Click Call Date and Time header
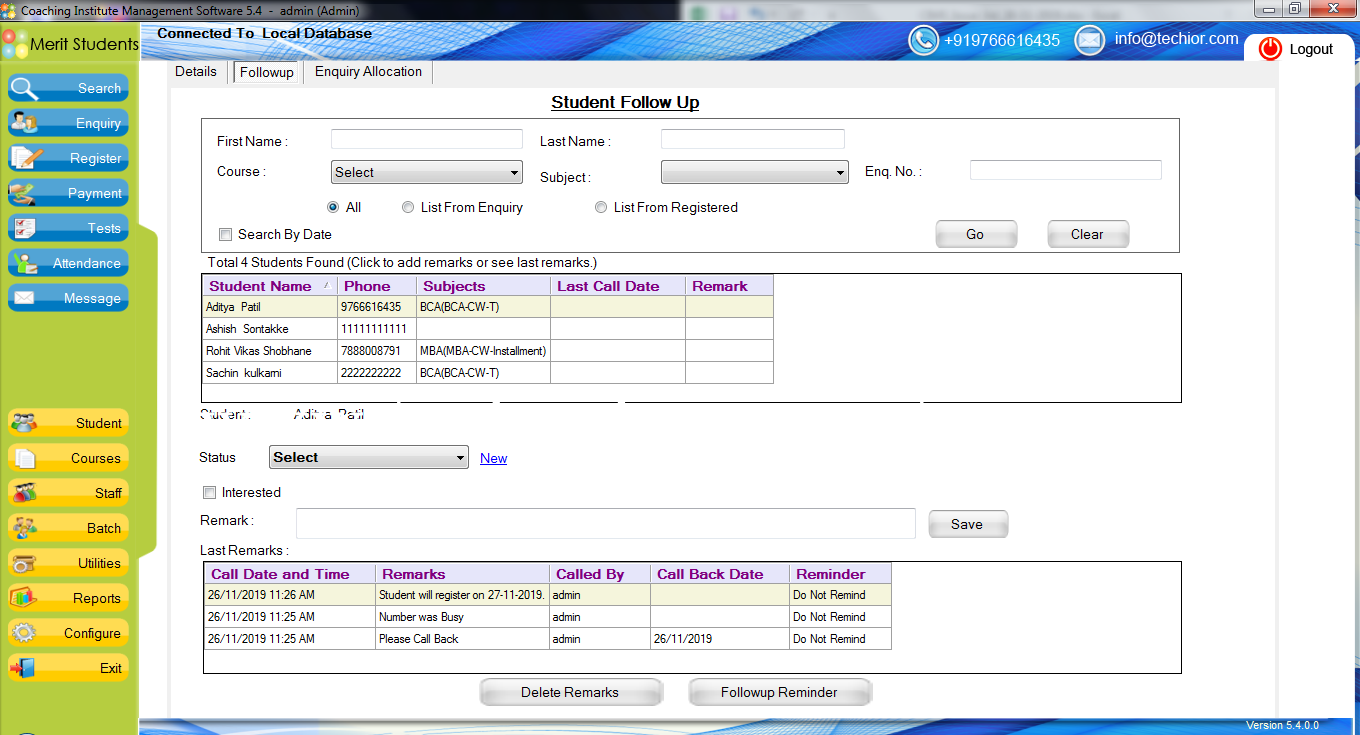Screen dimensions: 1360x735 290,574
